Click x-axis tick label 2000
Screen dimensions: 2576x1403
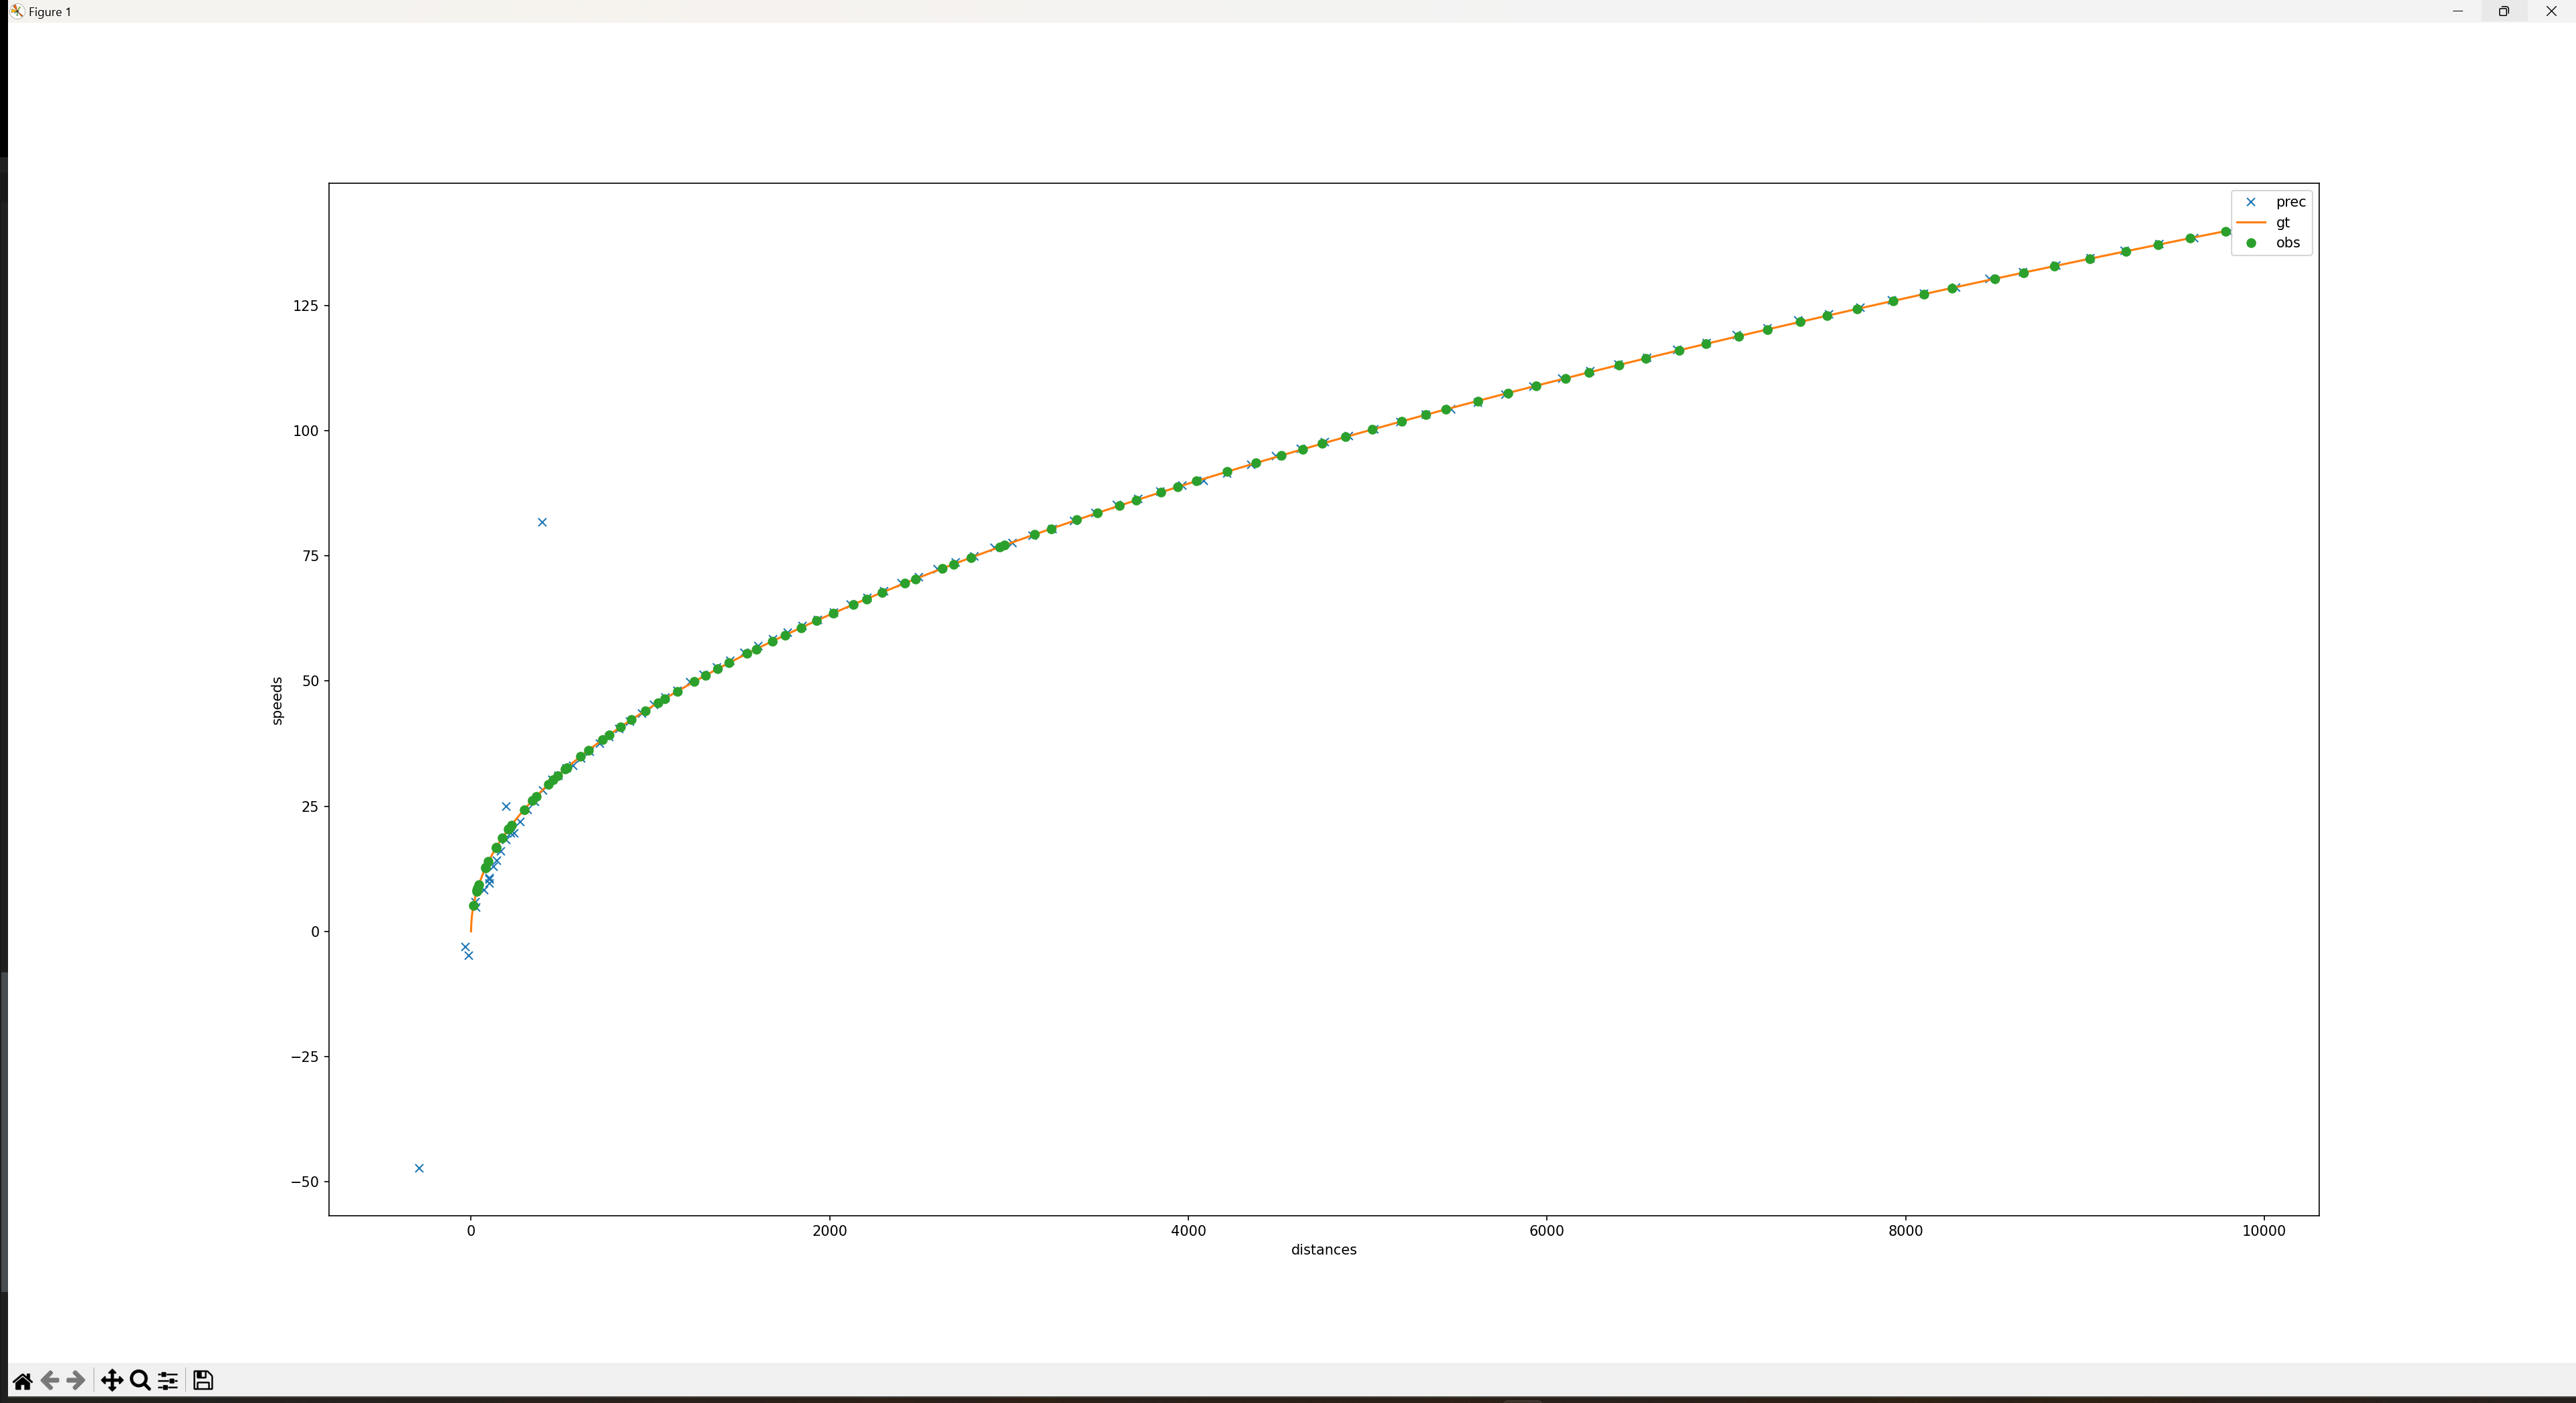pyautogui.click(x=829, y=1231)
